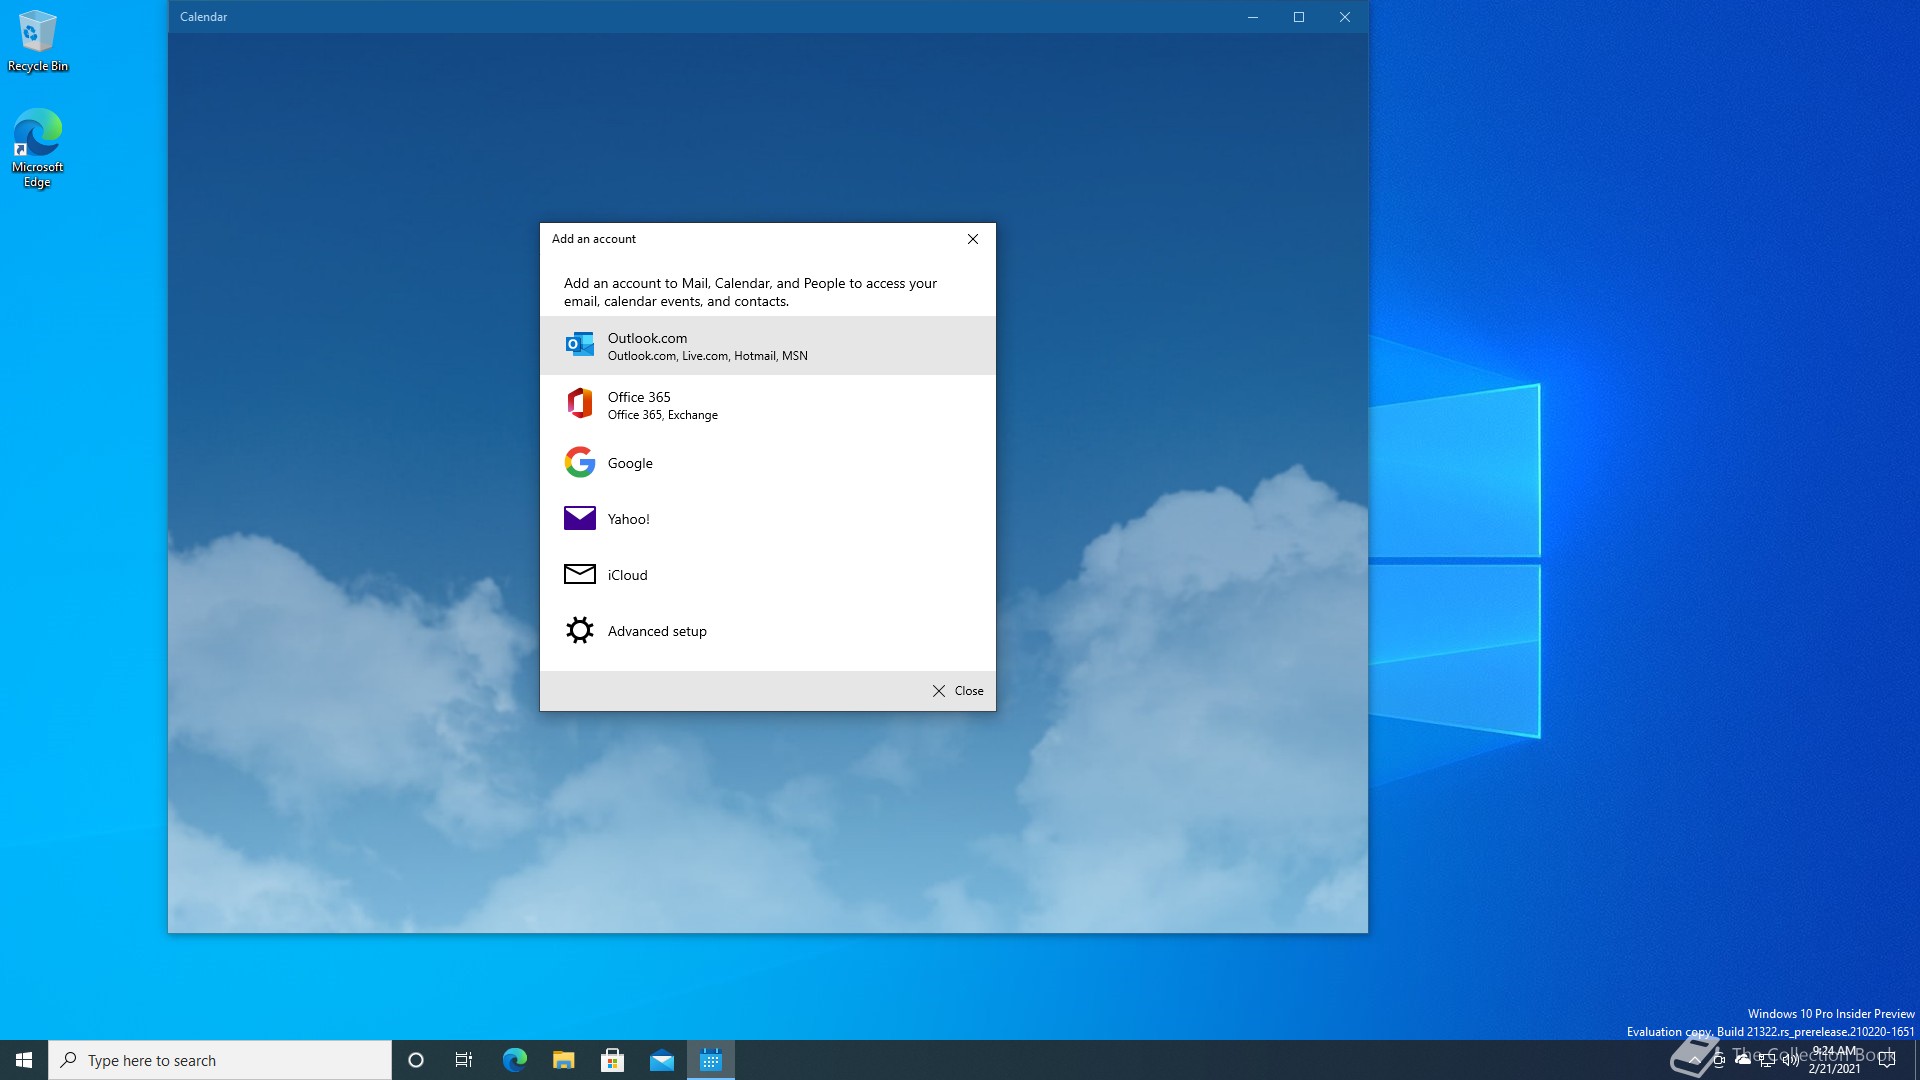Select the Yahoo! purple envelope icon

(x=580, y=518)
